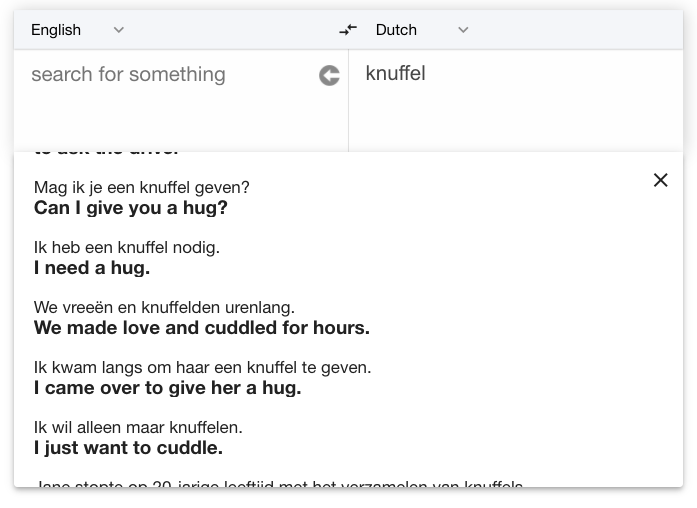Click the swap languages arrows icon
This screenshot has height=508, width=697.
pos(348,30)
